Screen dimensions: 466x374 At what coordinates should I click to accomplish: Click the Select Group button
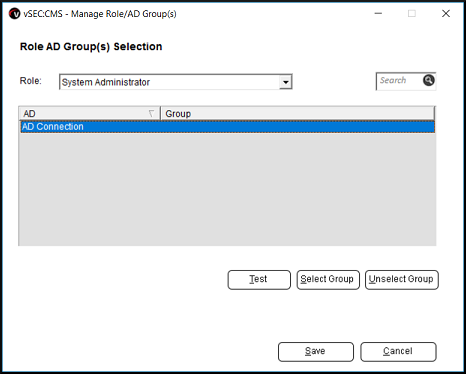pos(328,280)
